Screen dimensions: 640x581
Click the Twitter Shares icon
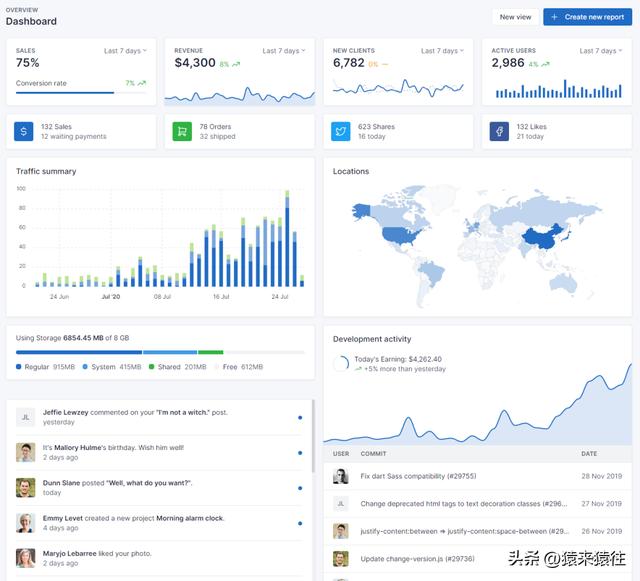point(341,131)
